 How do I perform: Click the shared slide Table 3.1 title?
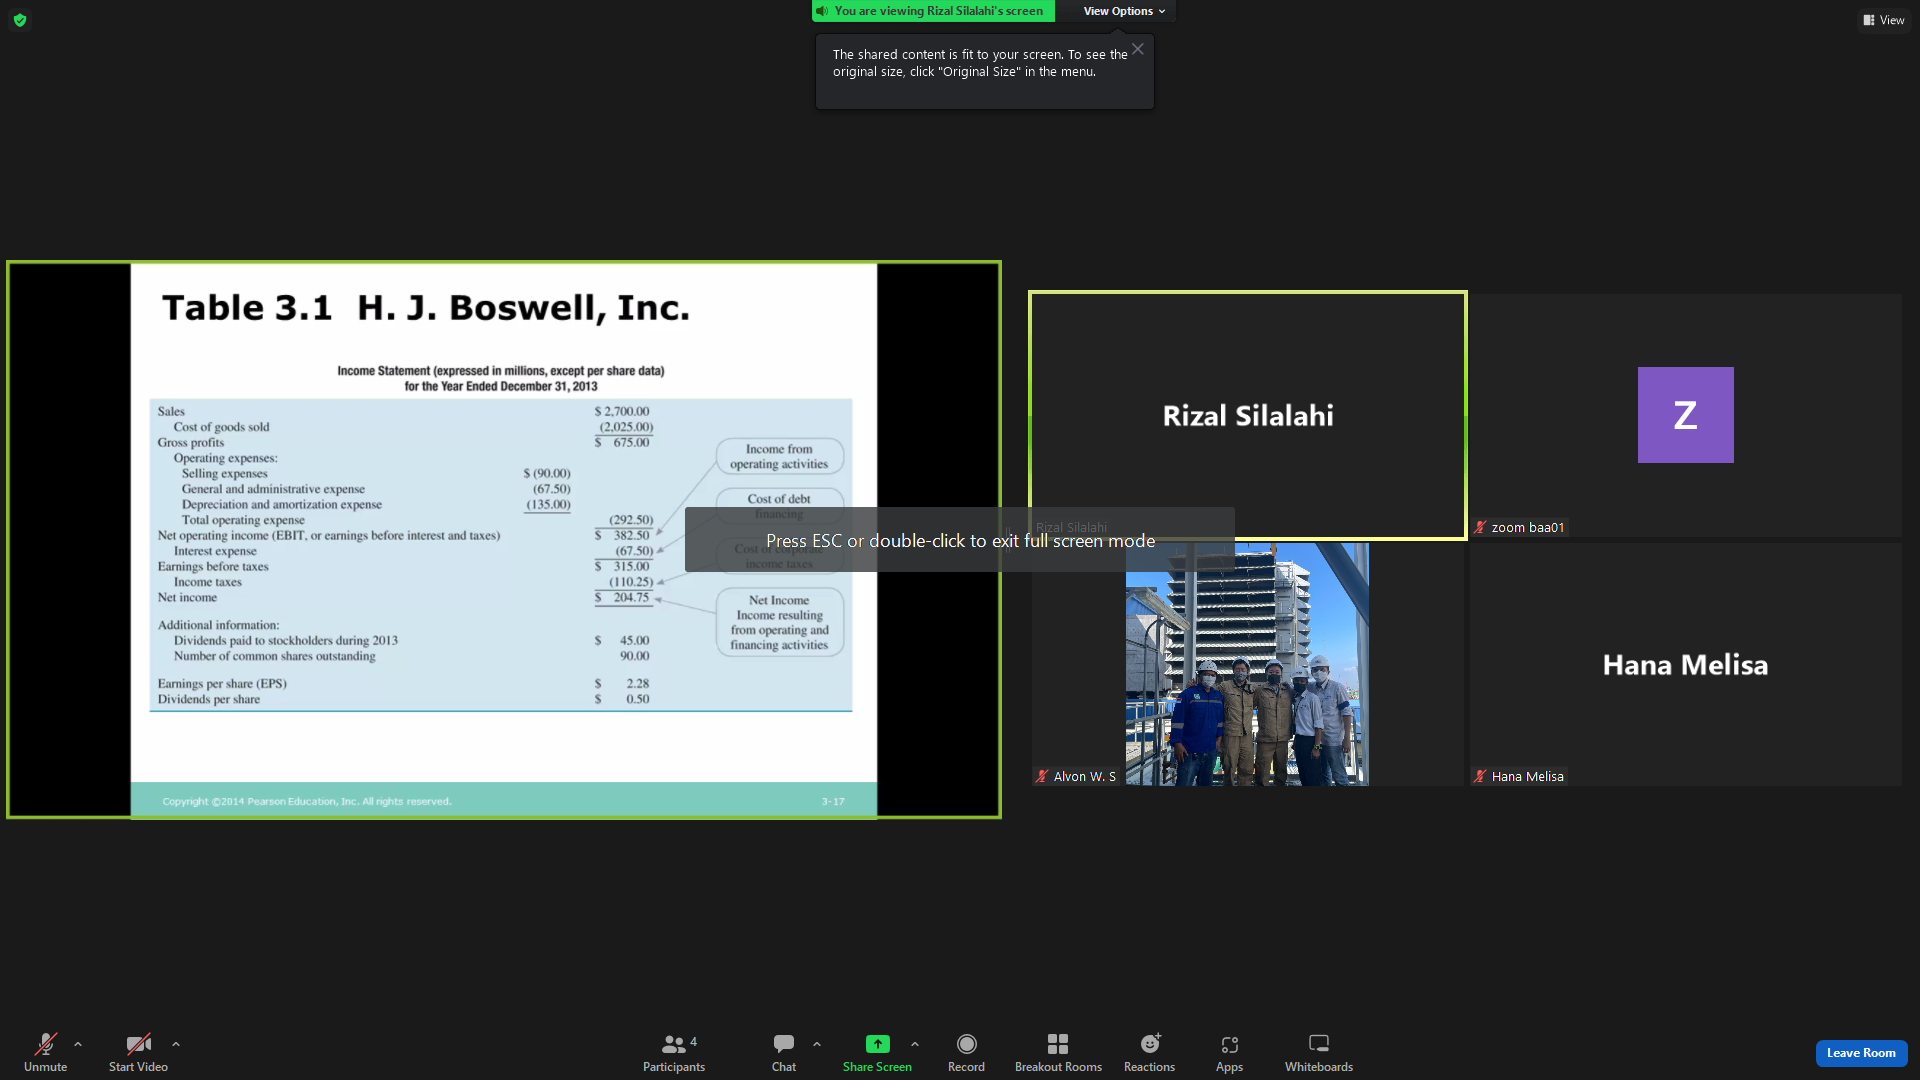426,308
